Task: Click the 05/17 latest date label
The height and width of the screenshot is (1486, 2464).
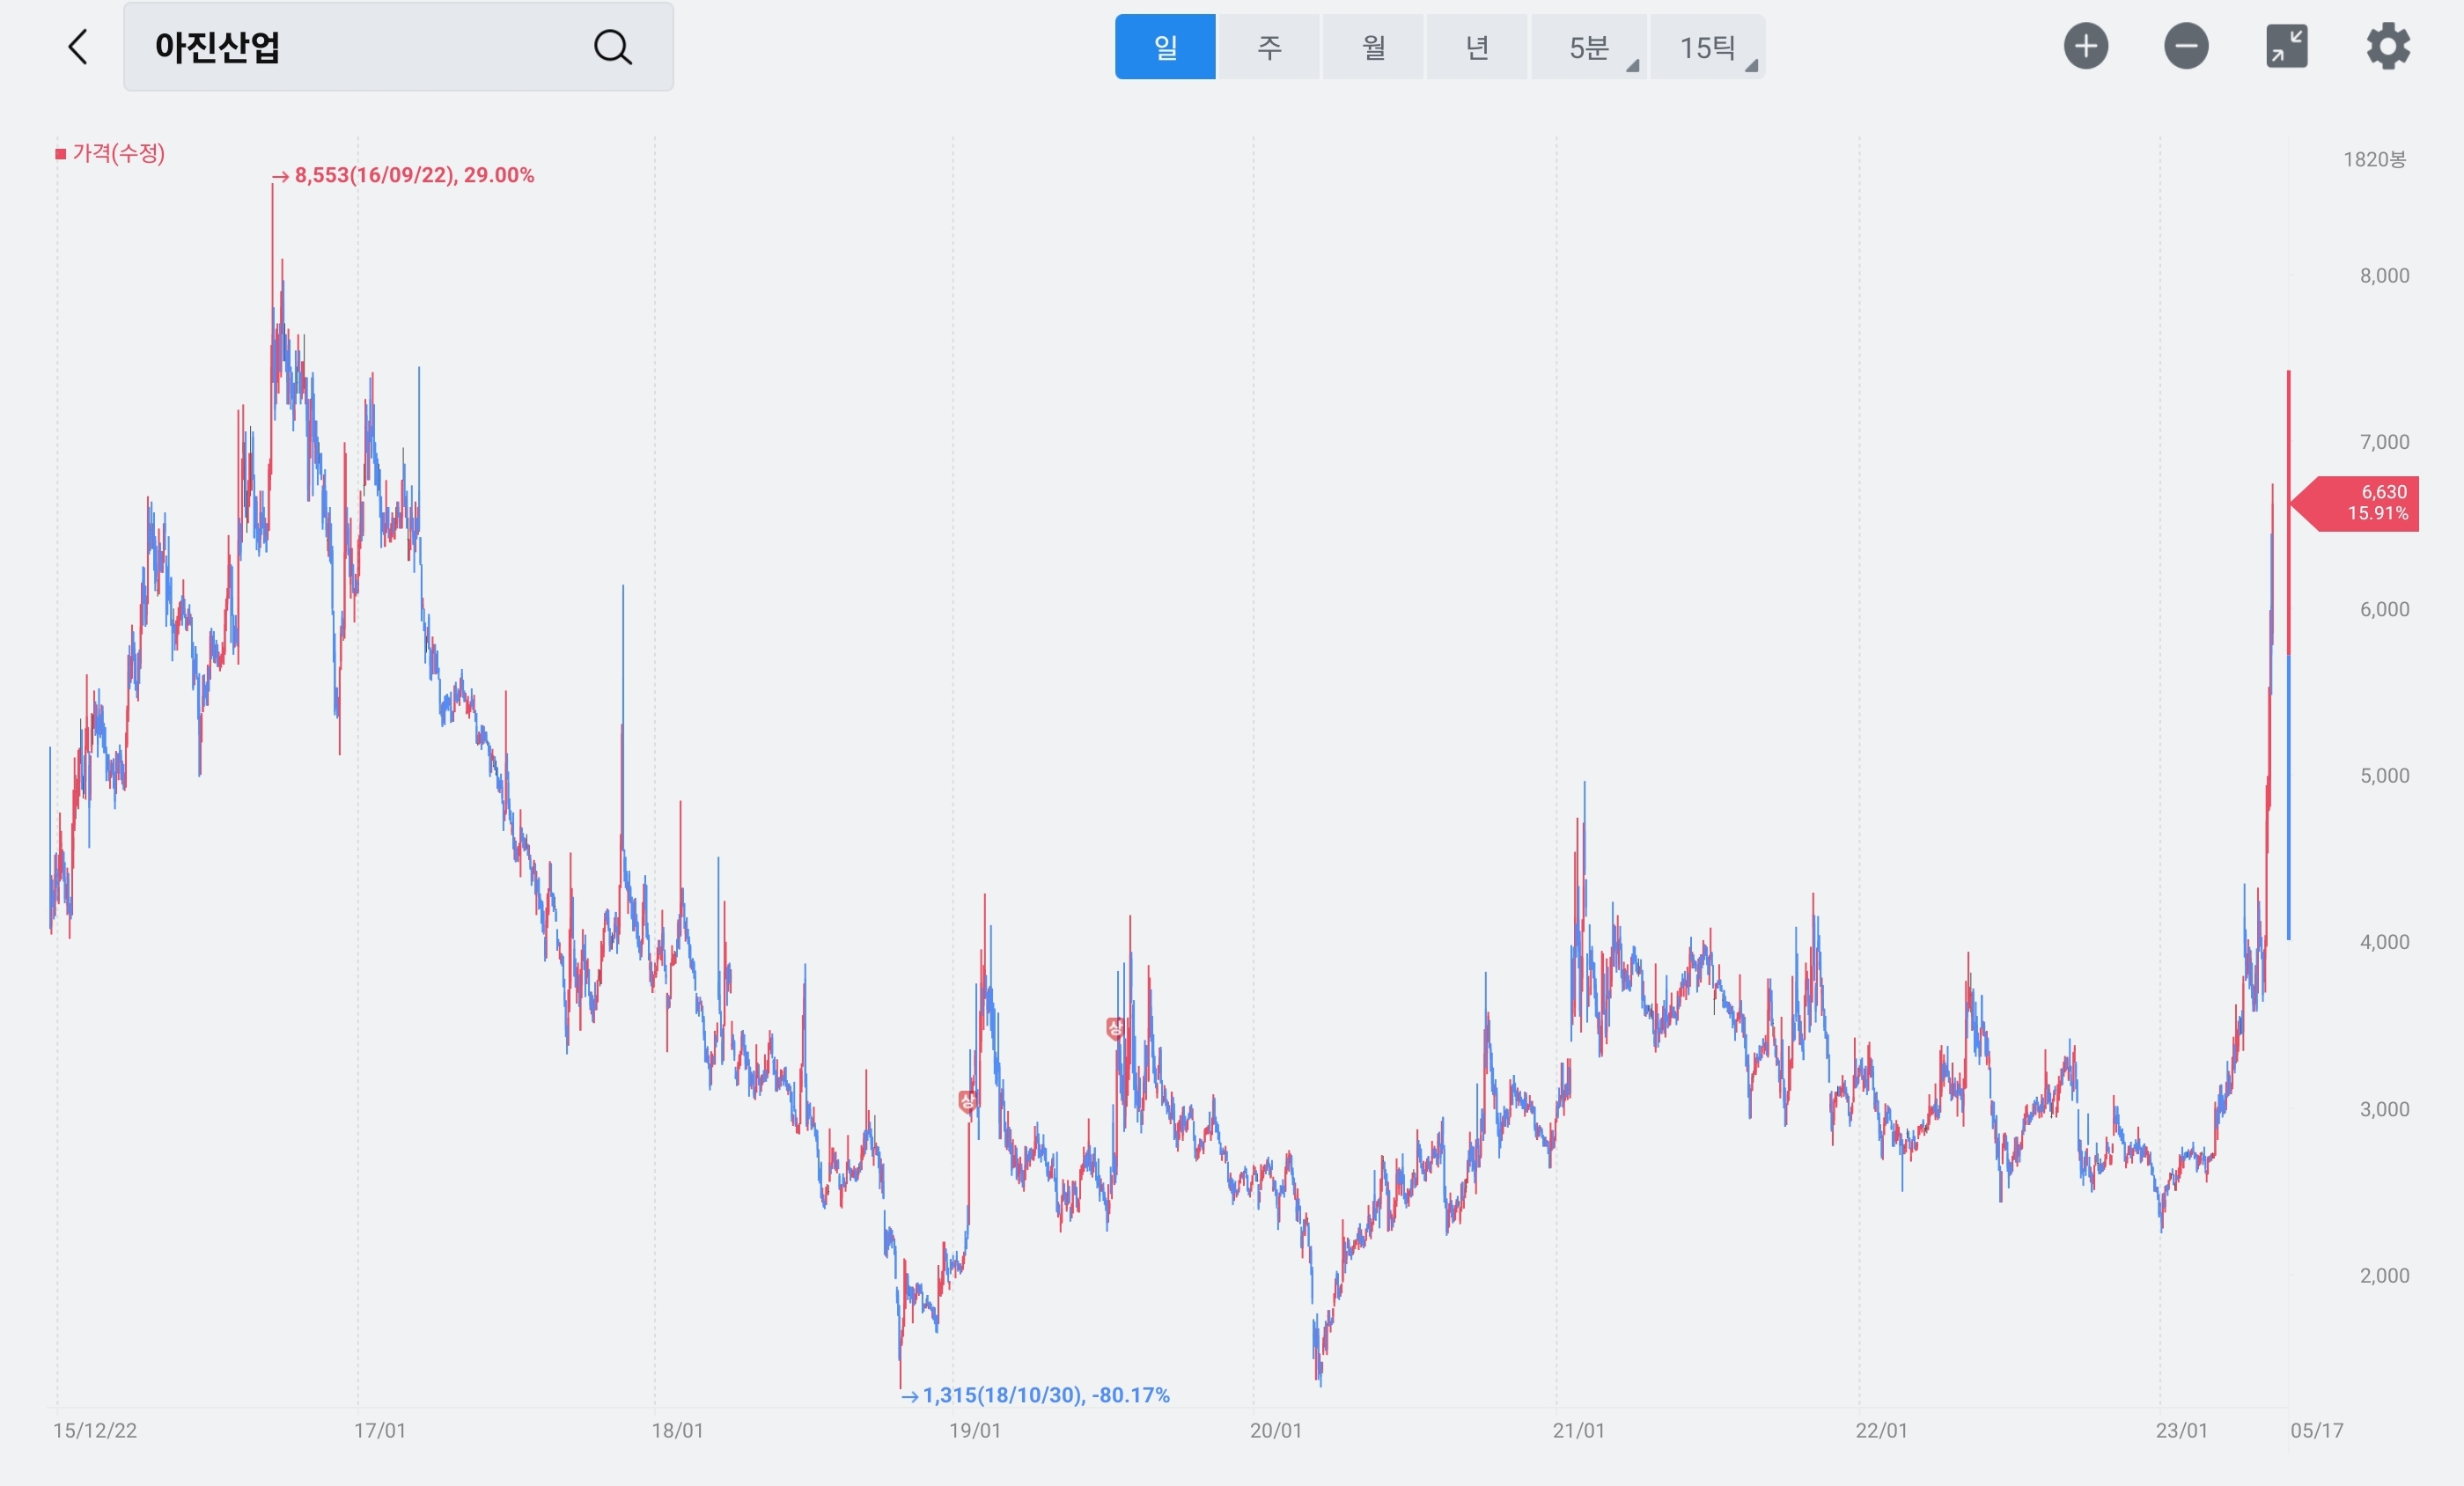Action: [2317, 1430]
